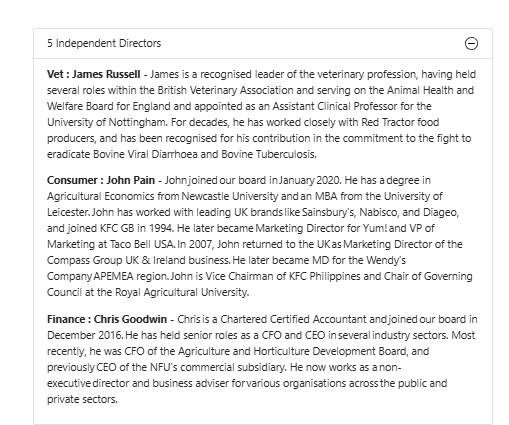Click the 'private sectors.' closing text
This screenshot has width=509, height=425.
[82, 399]
